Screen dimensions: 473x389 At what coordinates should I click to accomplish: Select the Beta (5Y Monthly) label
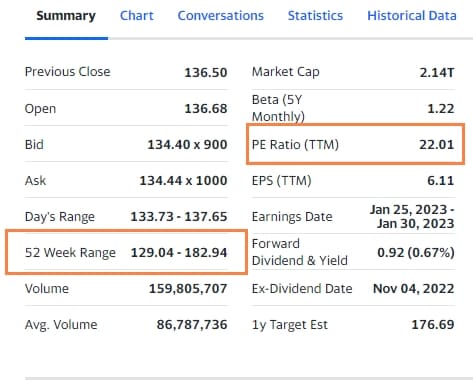278,108
